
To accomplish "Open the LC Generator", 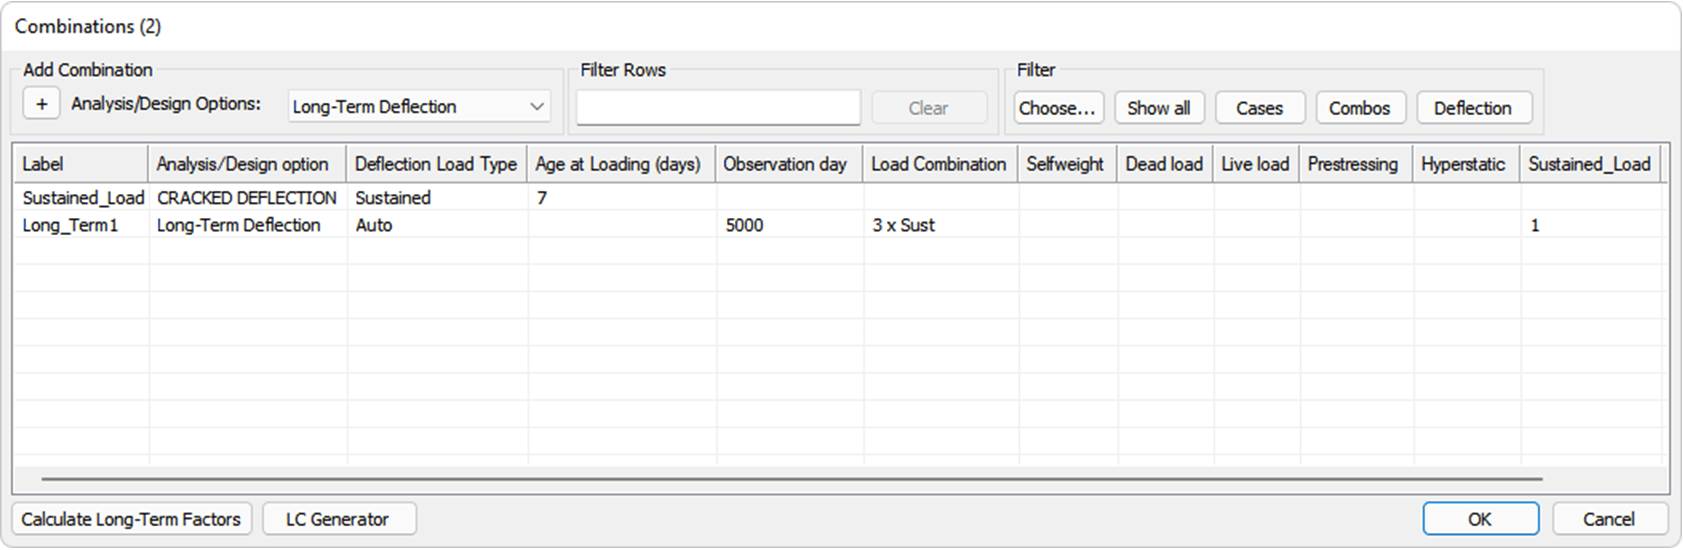I will (338, 519).
